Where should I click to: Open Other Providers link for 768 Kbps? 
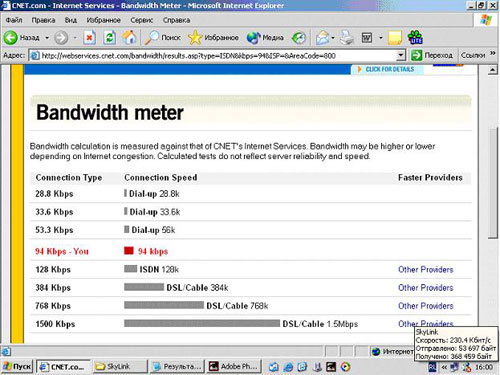[x=426, y=306]
